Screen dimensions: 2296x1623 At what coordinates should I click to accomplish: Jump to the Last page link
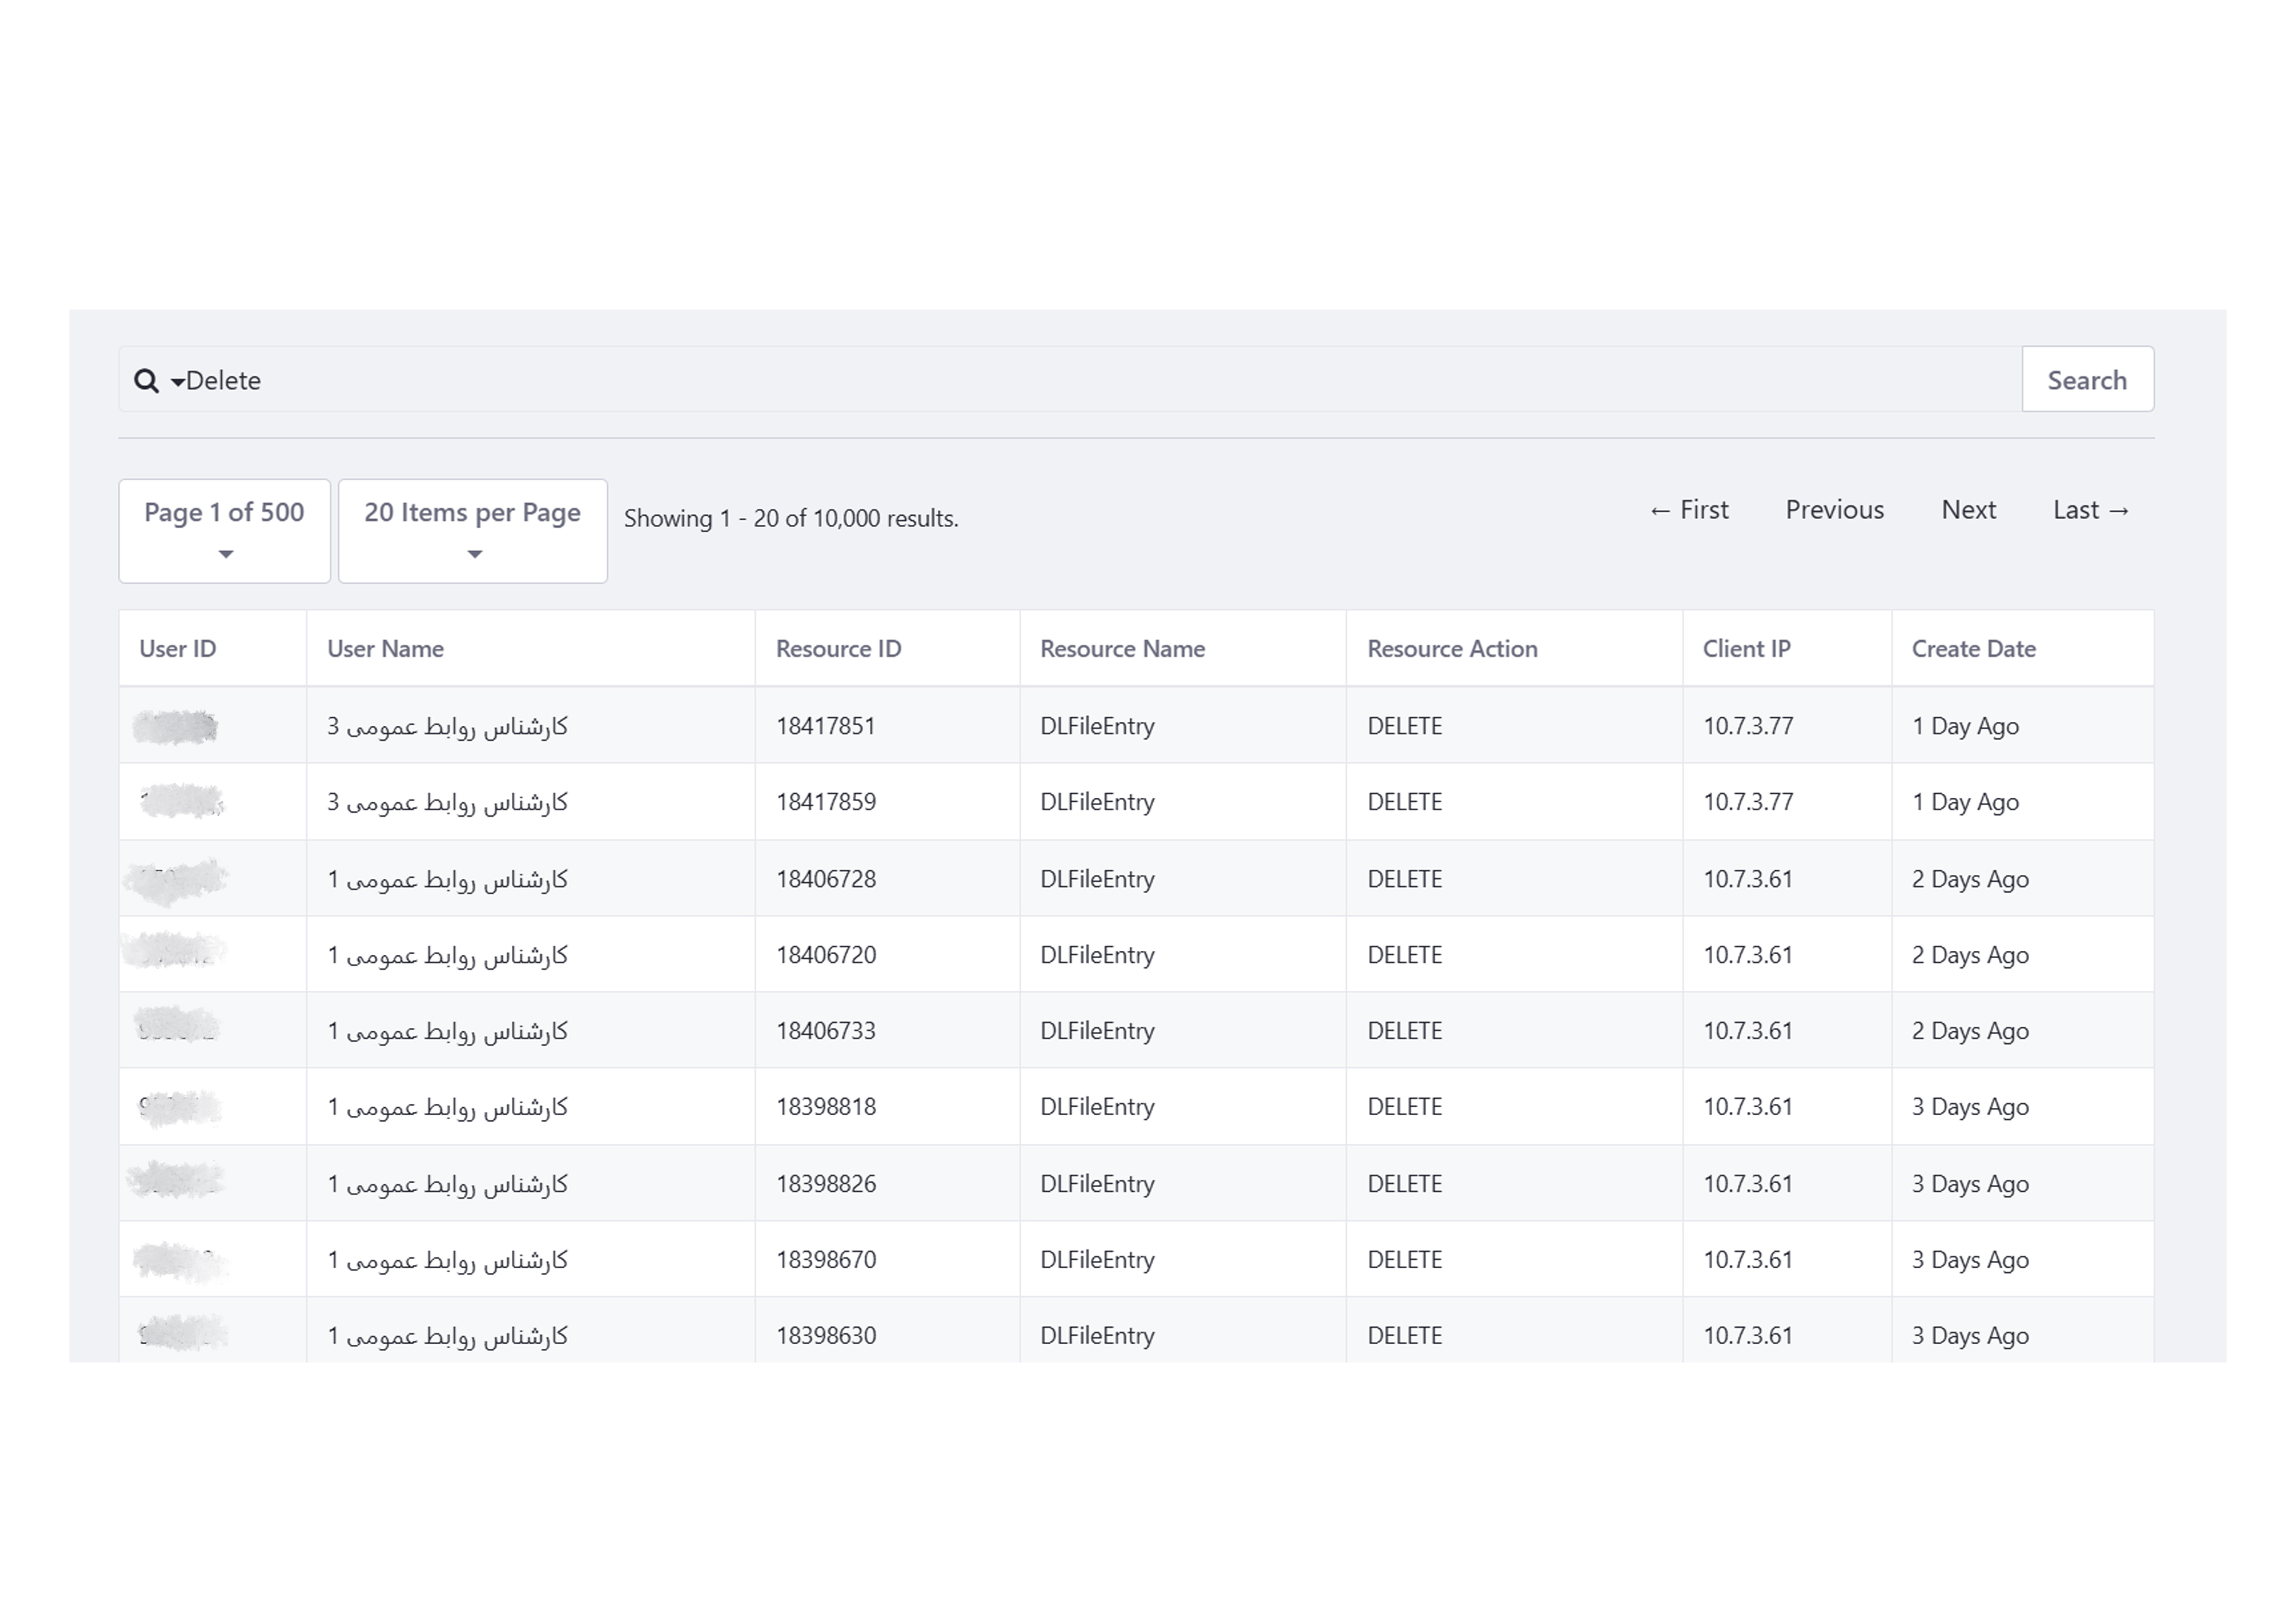tap(2091, 510)
